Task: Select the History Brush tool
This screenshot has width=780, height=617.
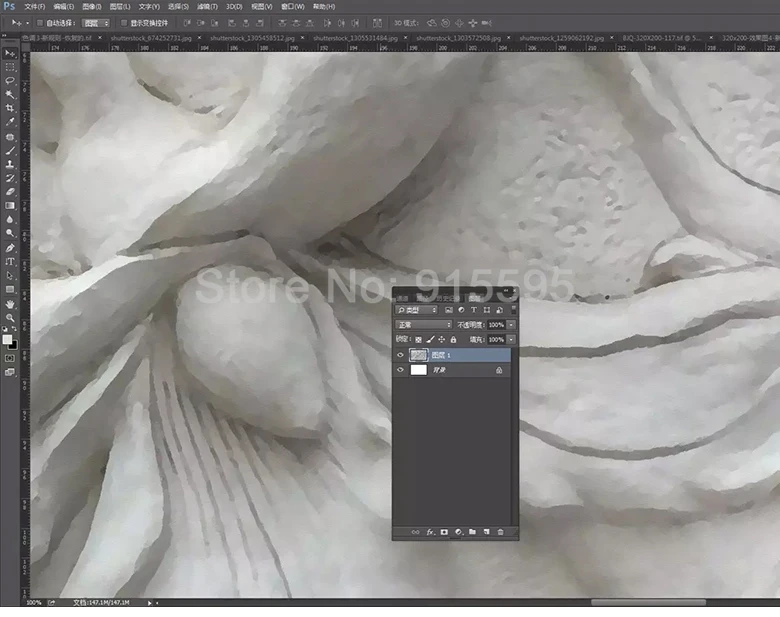Action: (10, 178)
